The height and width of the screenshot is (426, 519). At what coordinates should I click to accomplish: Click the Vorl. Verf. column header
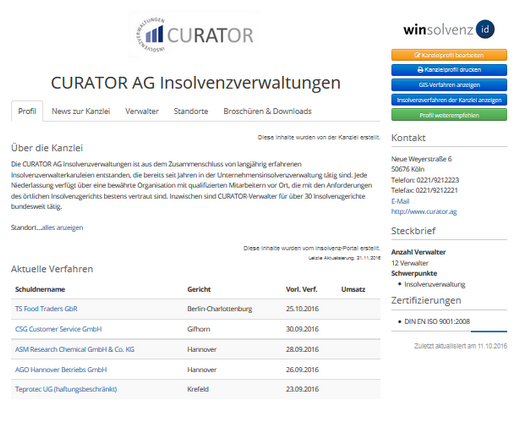tap(301, 289)
